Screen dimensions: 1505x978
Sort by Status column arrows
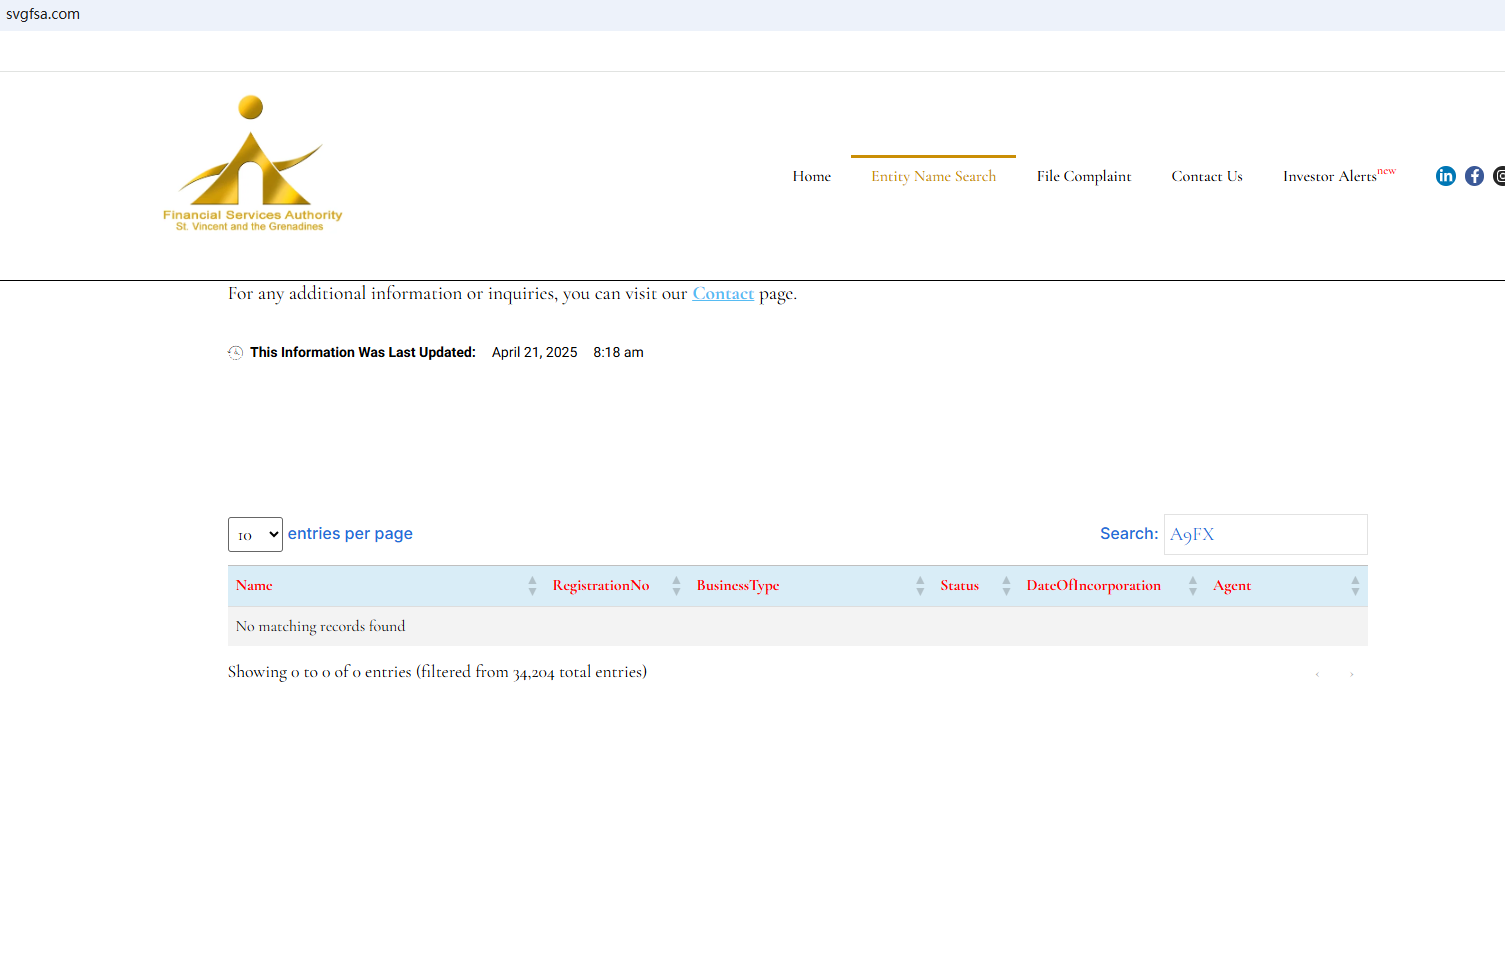[x=1006, y=586]
